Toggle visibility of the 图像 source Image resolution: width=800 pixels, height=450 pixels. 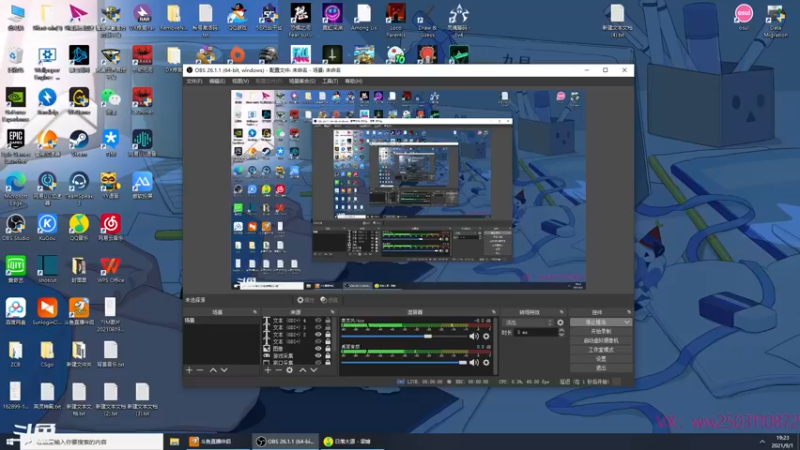click(318, 348)
